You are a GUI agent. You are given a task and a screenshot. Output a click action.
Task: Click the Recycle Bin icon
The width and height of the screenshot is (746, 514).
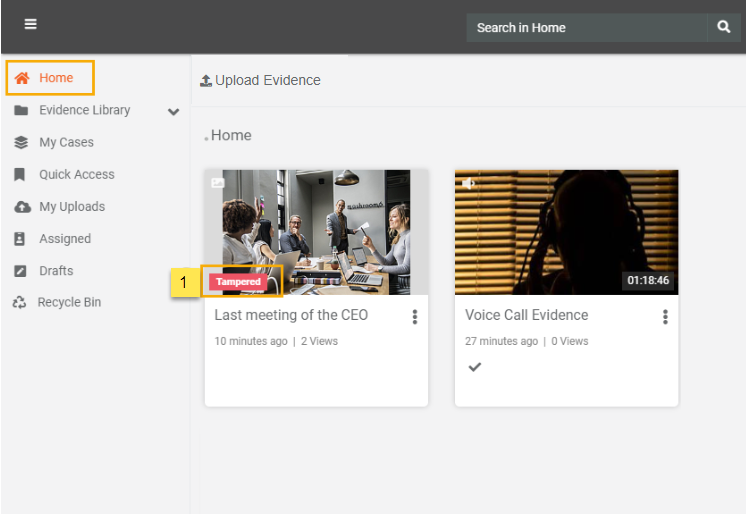tap(20, 303)
